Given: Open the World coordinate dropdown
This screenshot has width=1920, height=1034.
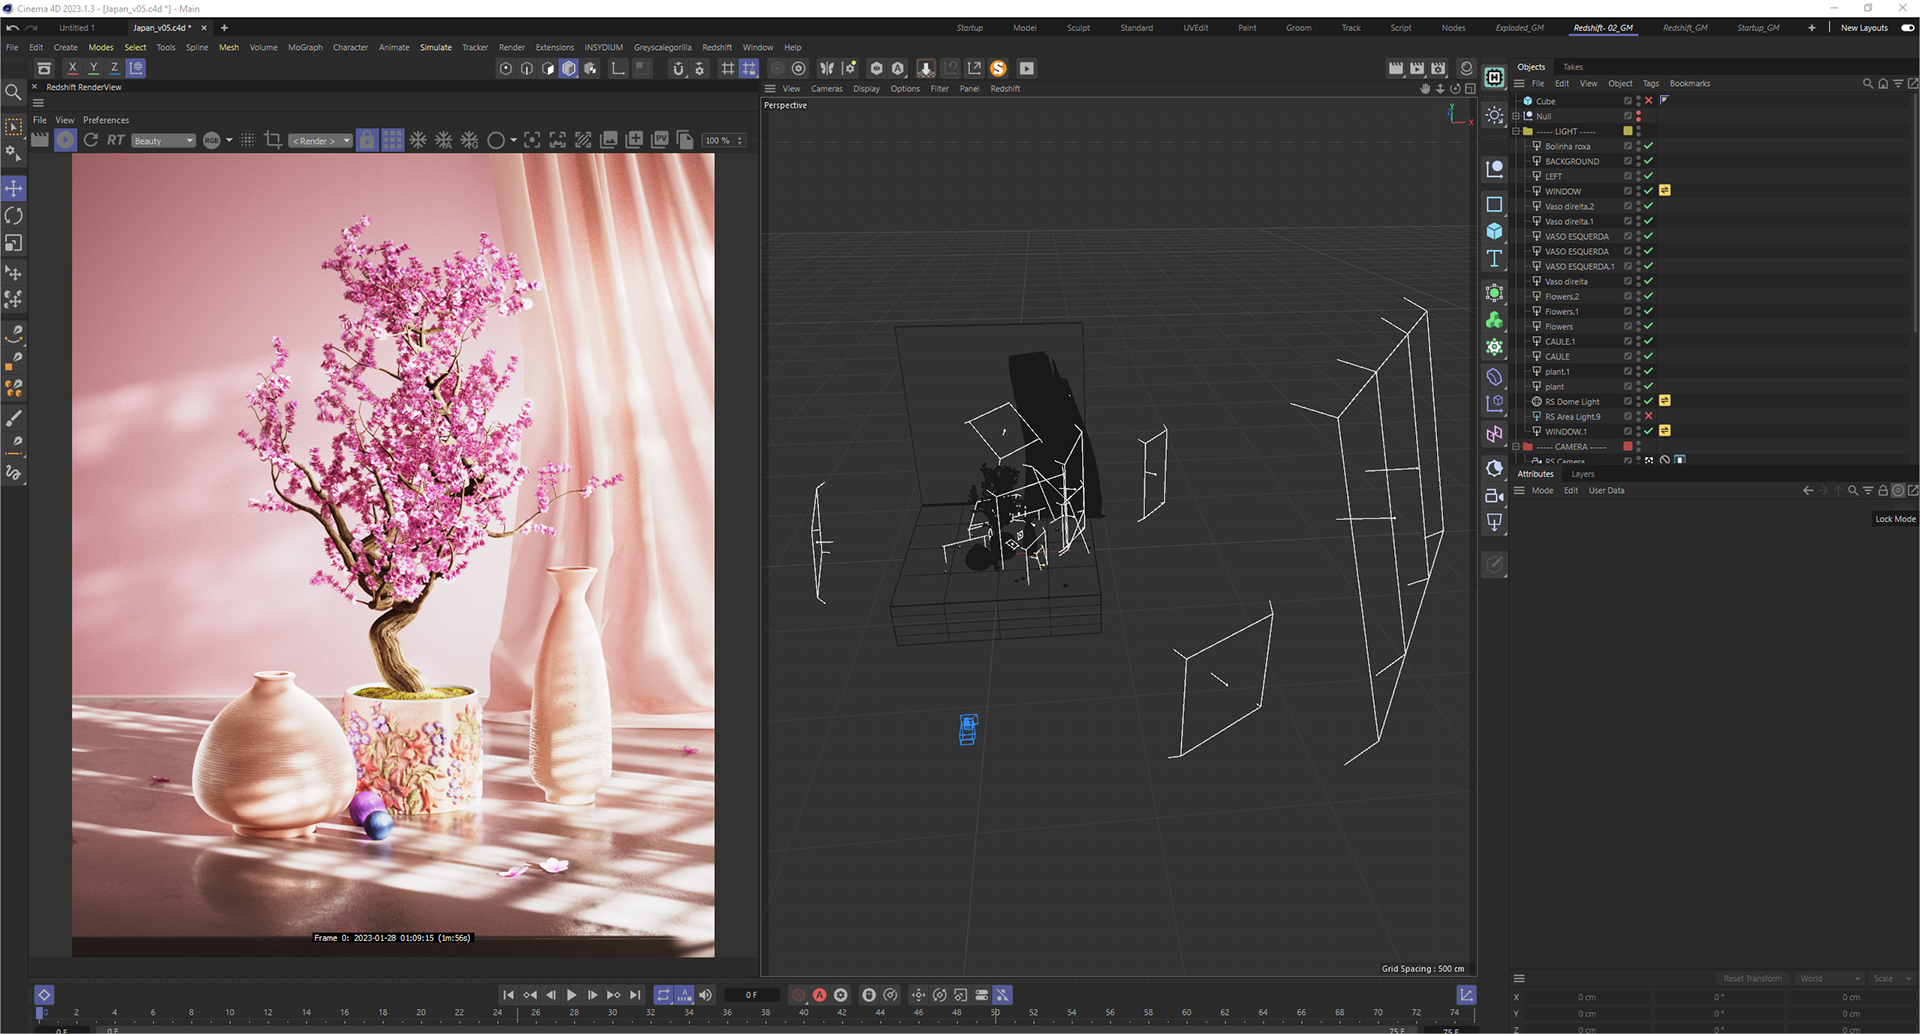Looking at the screenshot, I should point(1829,979).
